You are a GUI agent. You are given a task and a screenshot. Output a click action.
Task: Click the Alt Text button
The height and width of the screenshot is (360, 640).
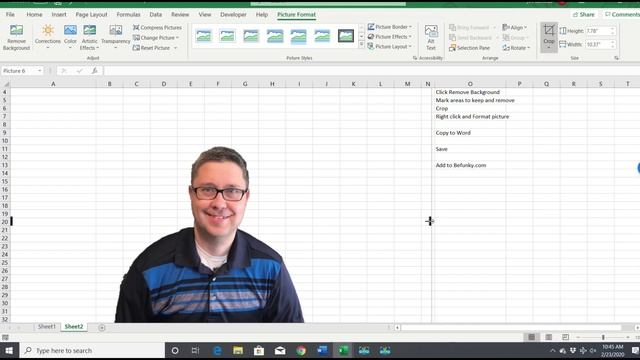pyautogui.click(x=431, y=38)
